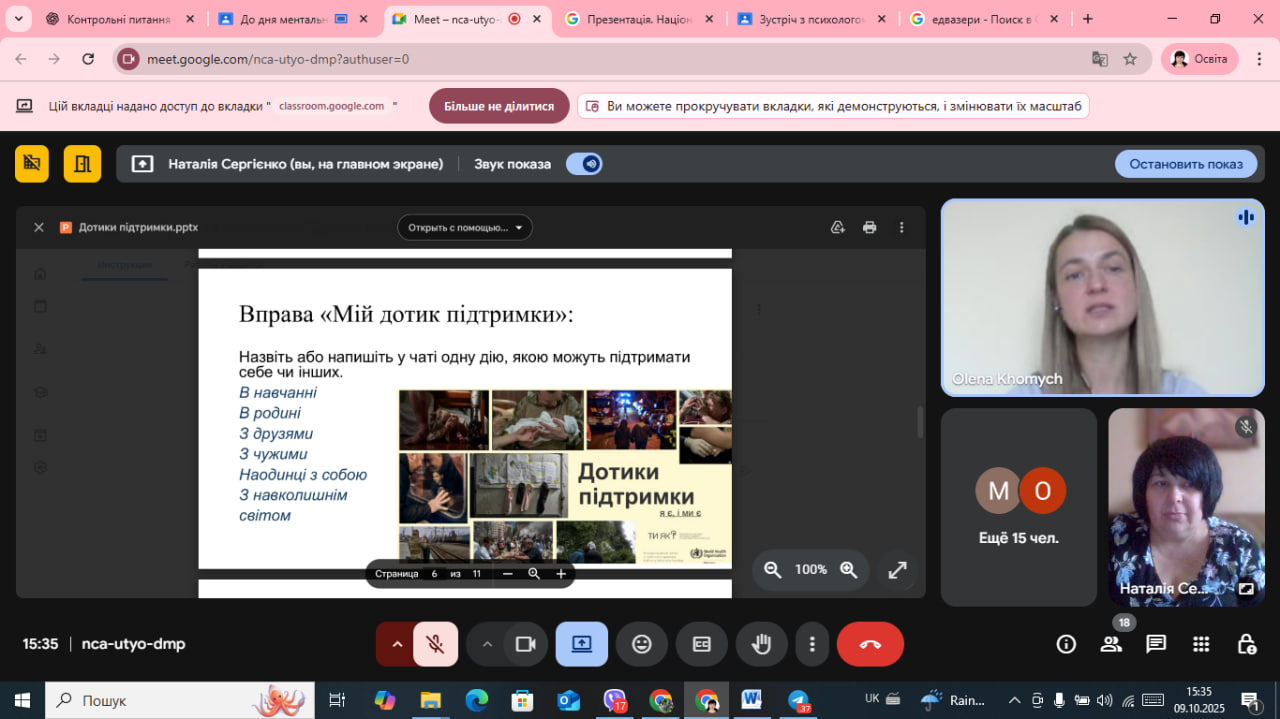Toggle the camera on or off
Viewport: 1280px width, 719px height.
point(525,644)
